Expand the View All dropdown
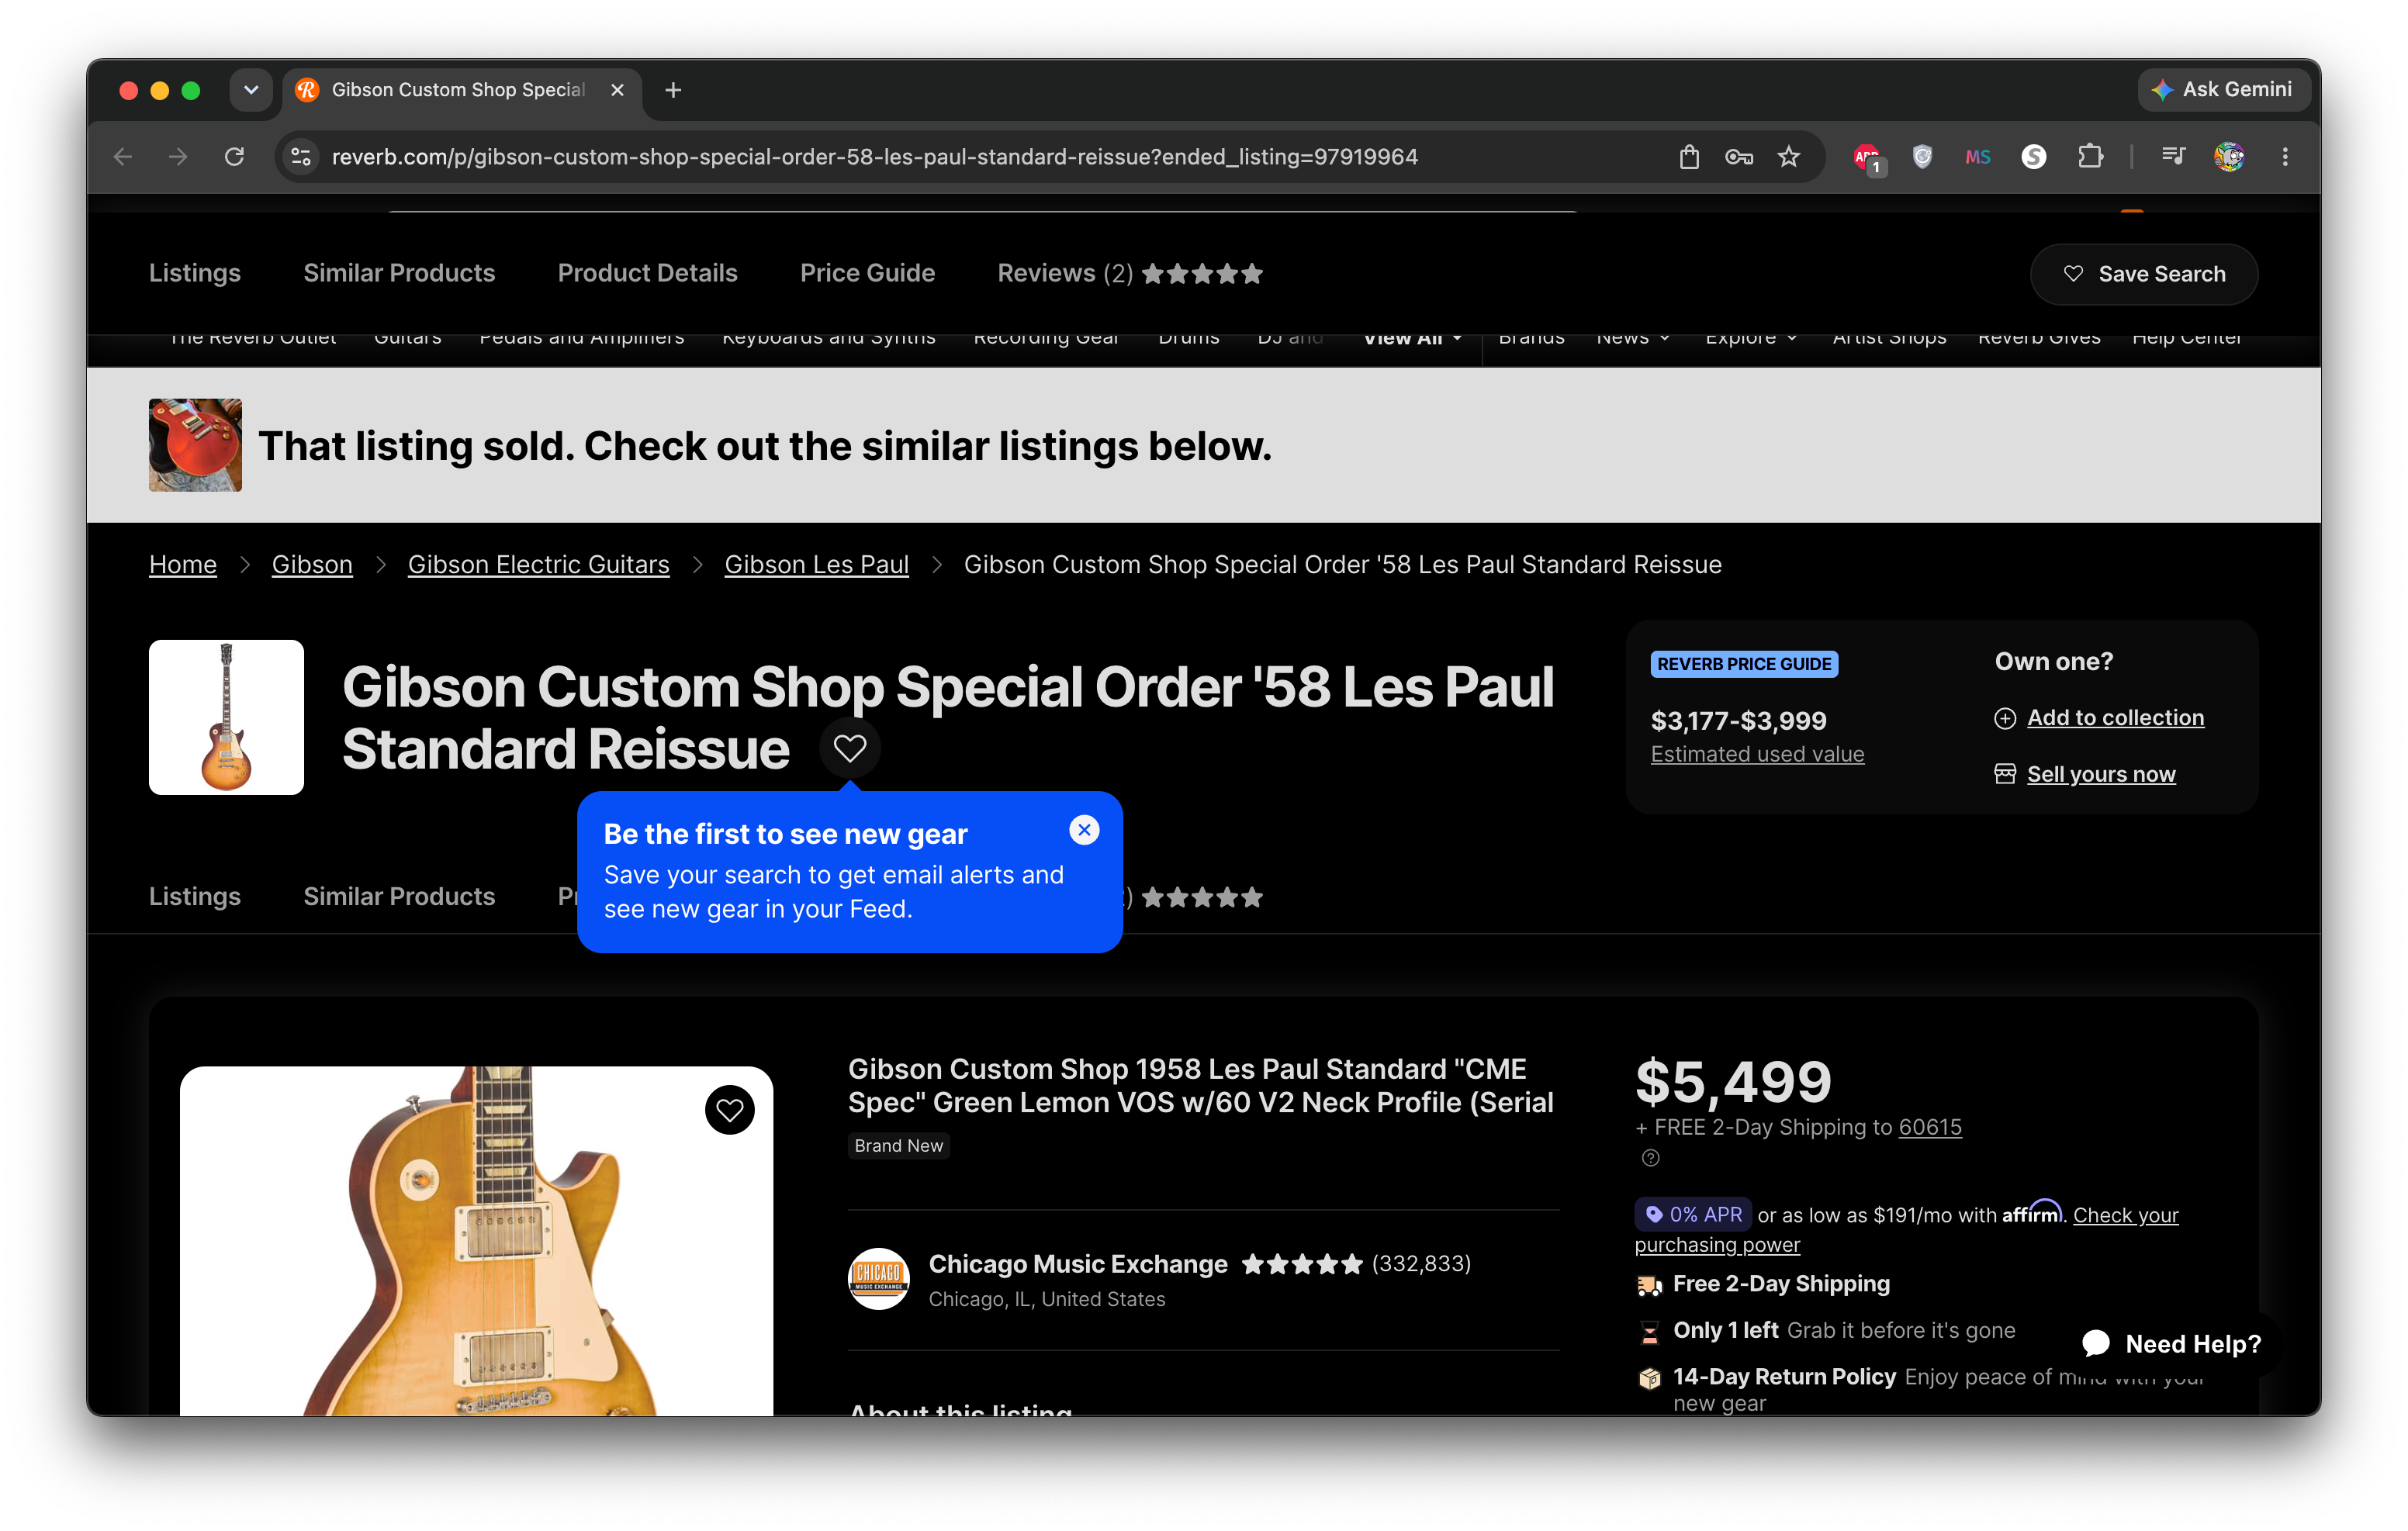 1412,340
